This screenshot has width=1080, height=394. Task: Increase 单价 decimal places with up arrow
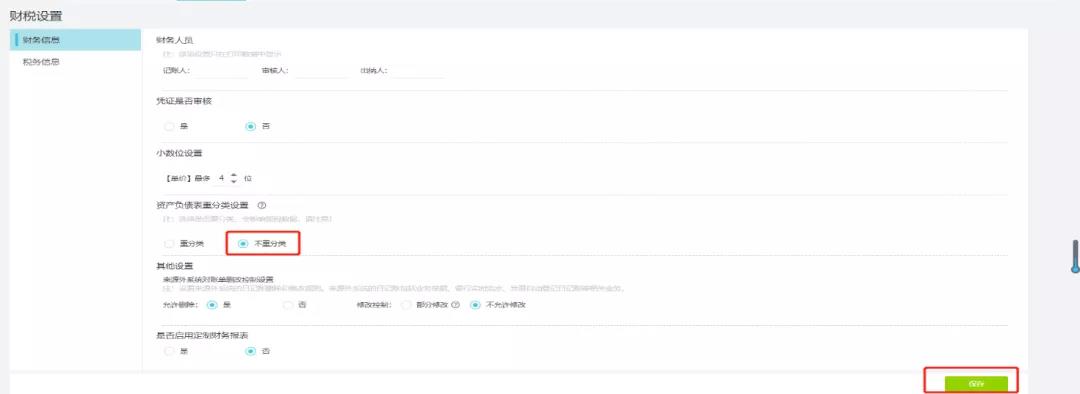(x=233, y=175)
